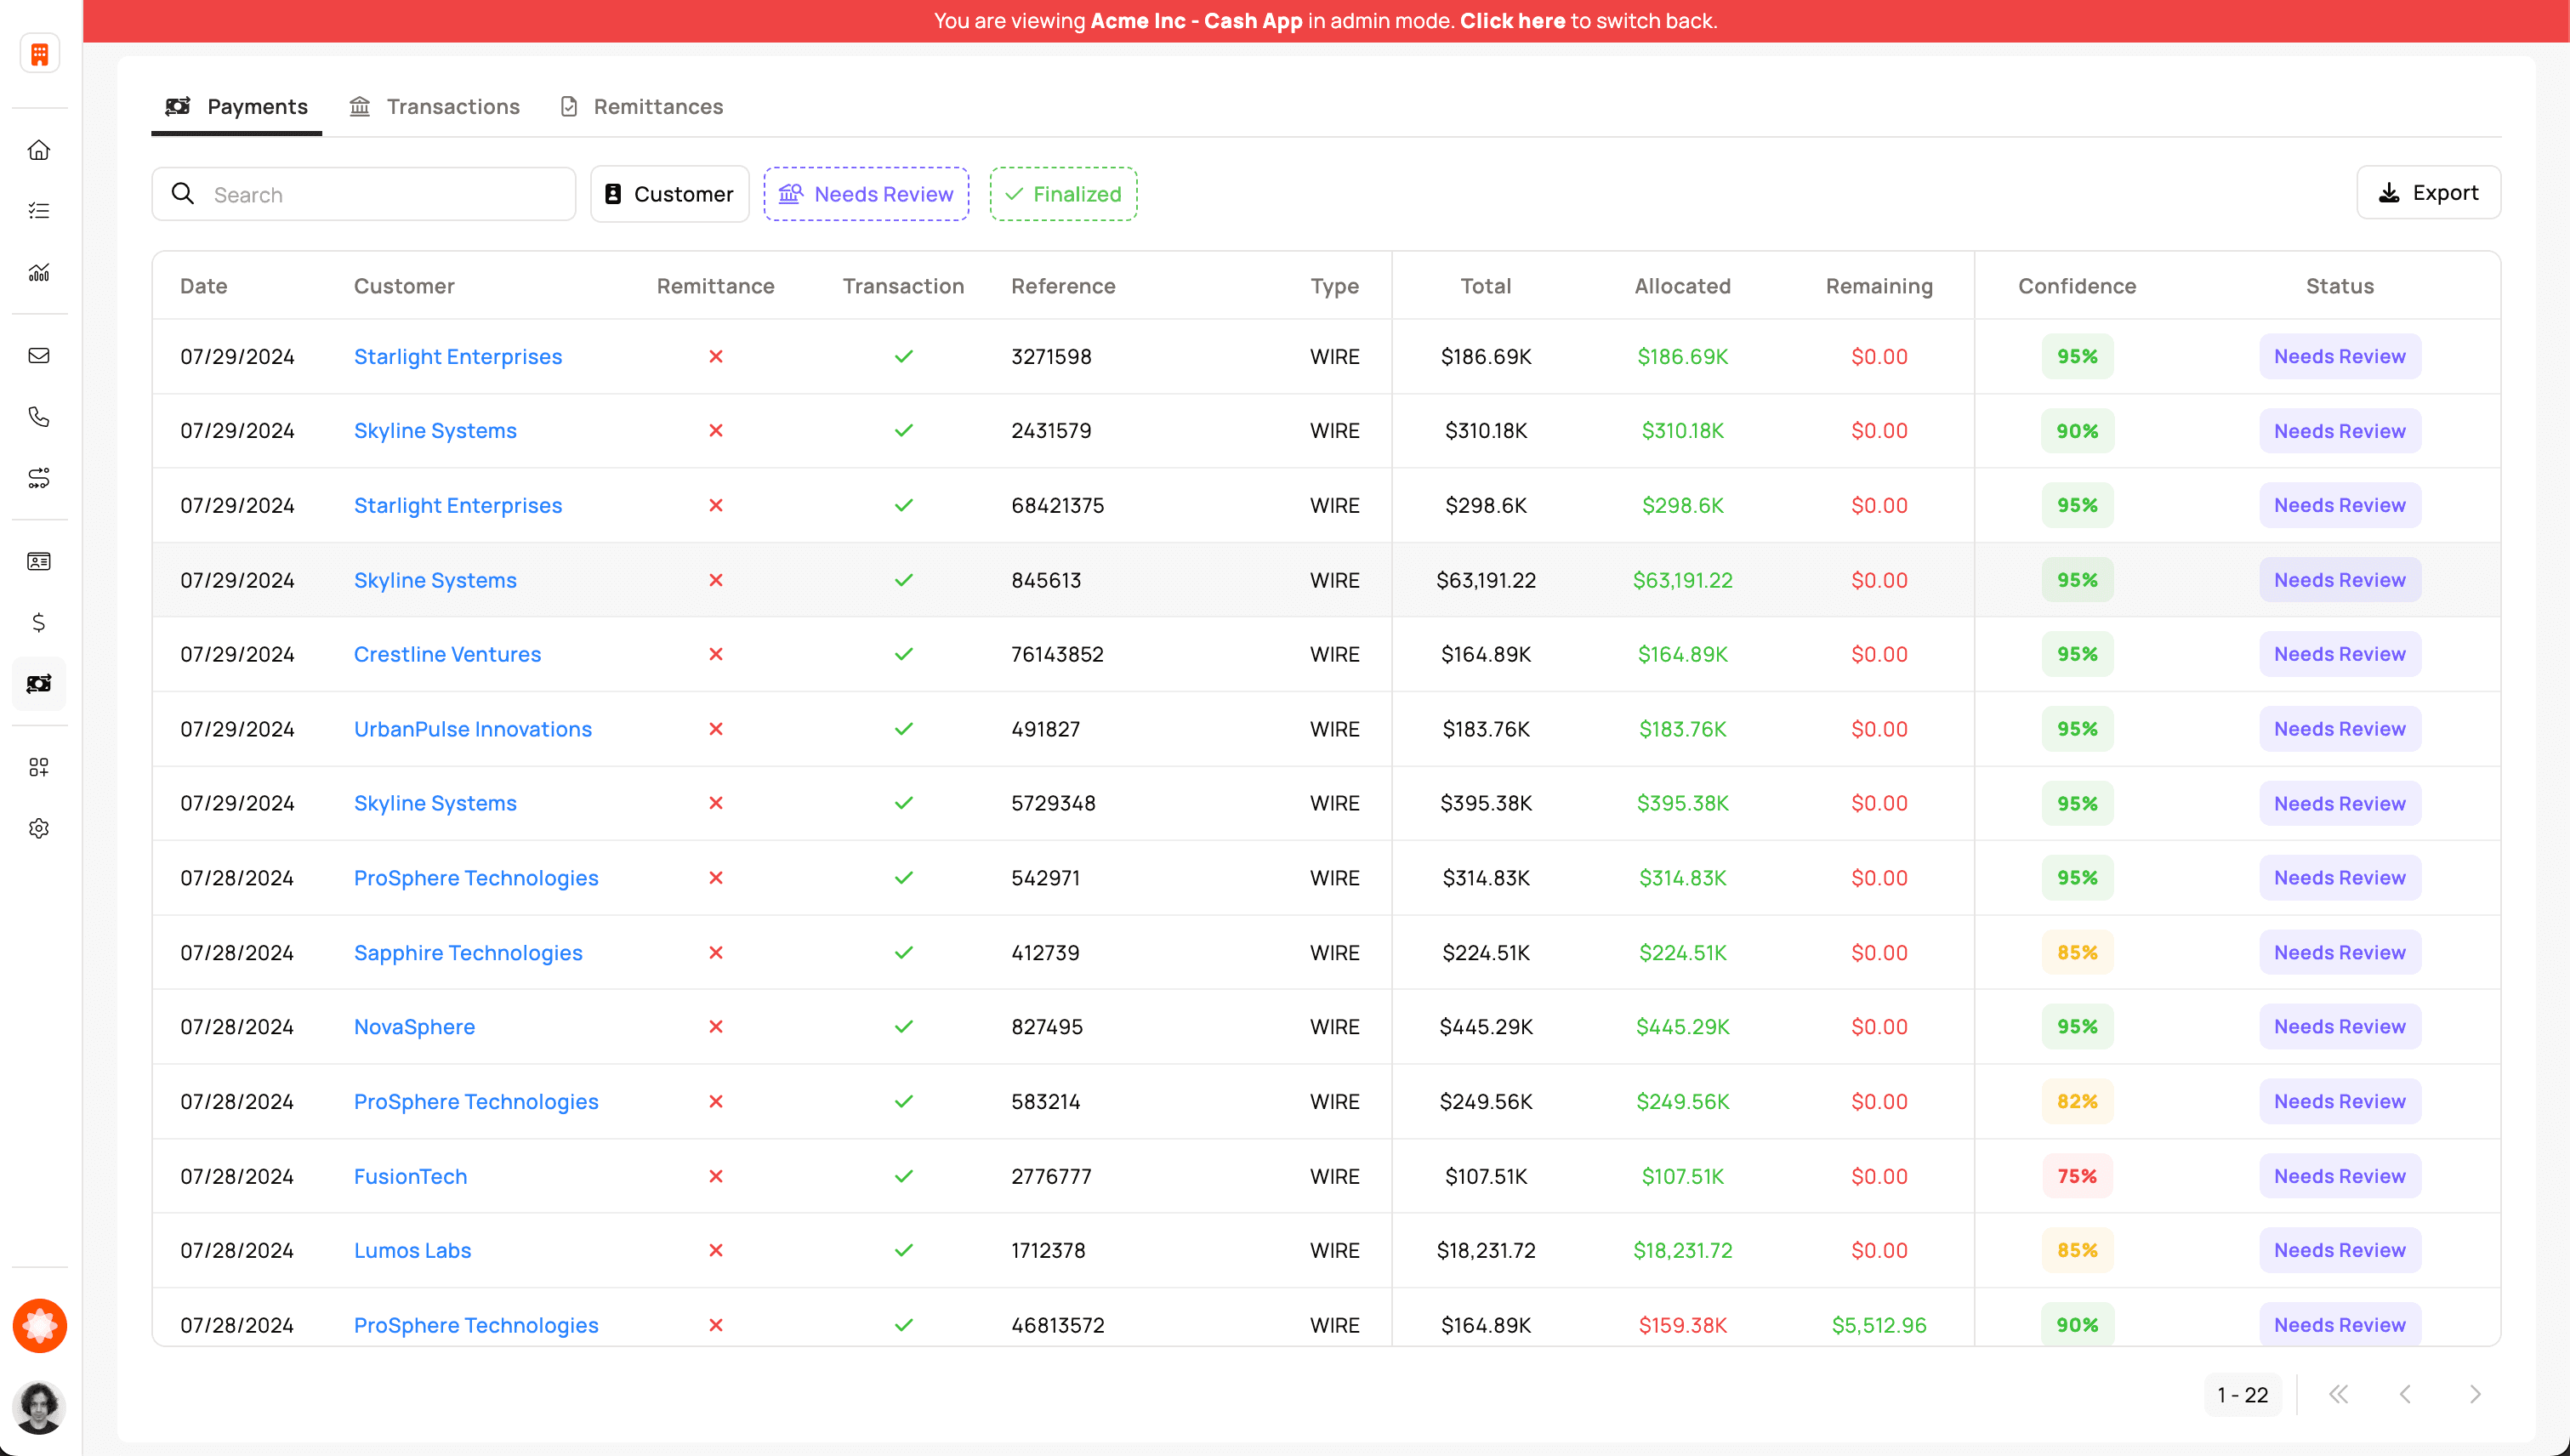Toggle the Finalized filter chip
The height and width of the screenshot is (1456, 2570).
point(1063,194)
